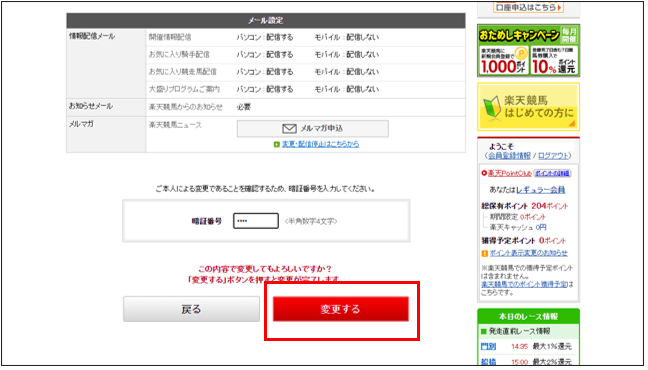The height and width of the screenshot is (370, 648).
Task: Click the orange icon beside ポイント表示変更のお知らせ
Action: 485,253
